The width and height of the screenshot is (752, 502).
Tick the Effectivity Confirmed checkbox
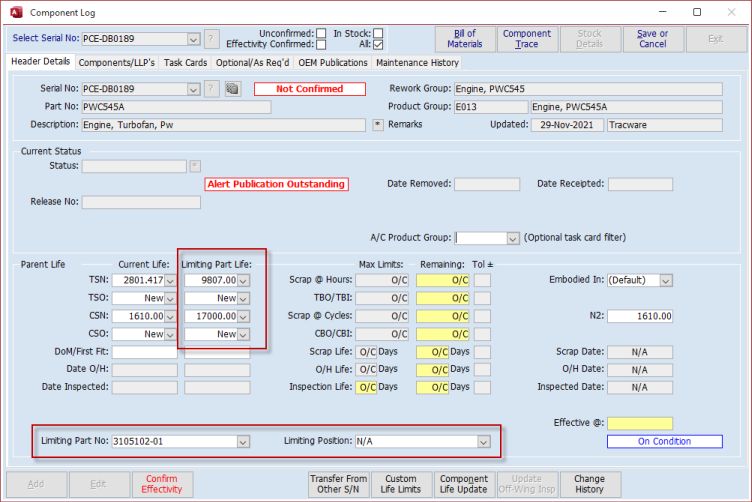coord(321,45)
